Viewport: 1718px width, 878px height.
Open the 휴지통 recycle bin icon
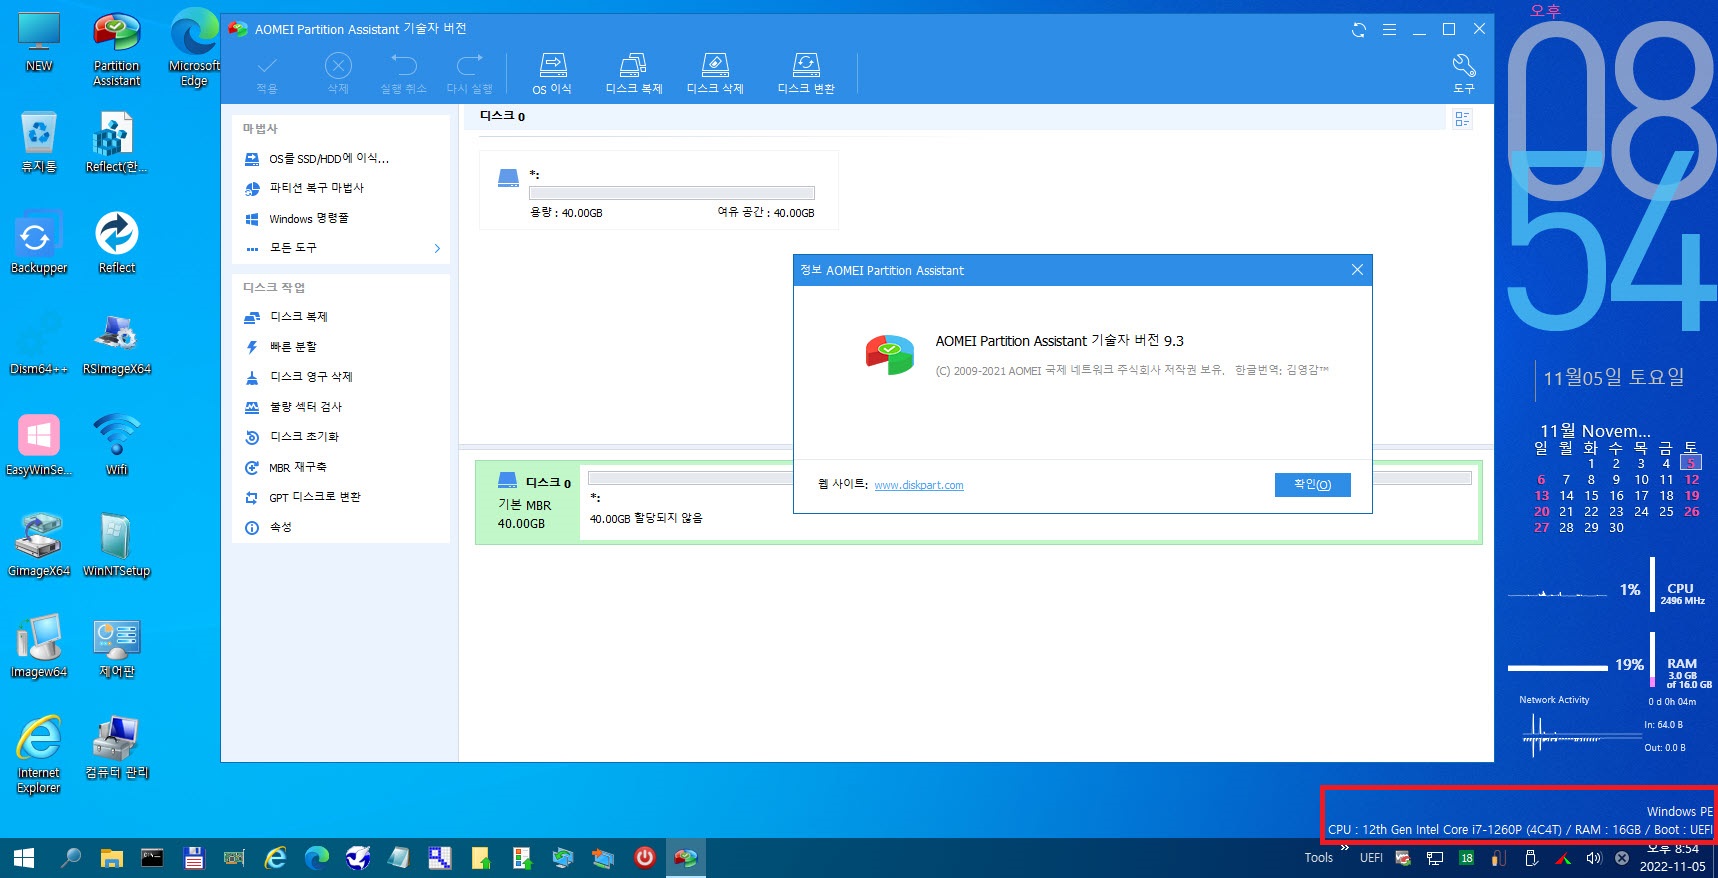(x=39, y=141)
